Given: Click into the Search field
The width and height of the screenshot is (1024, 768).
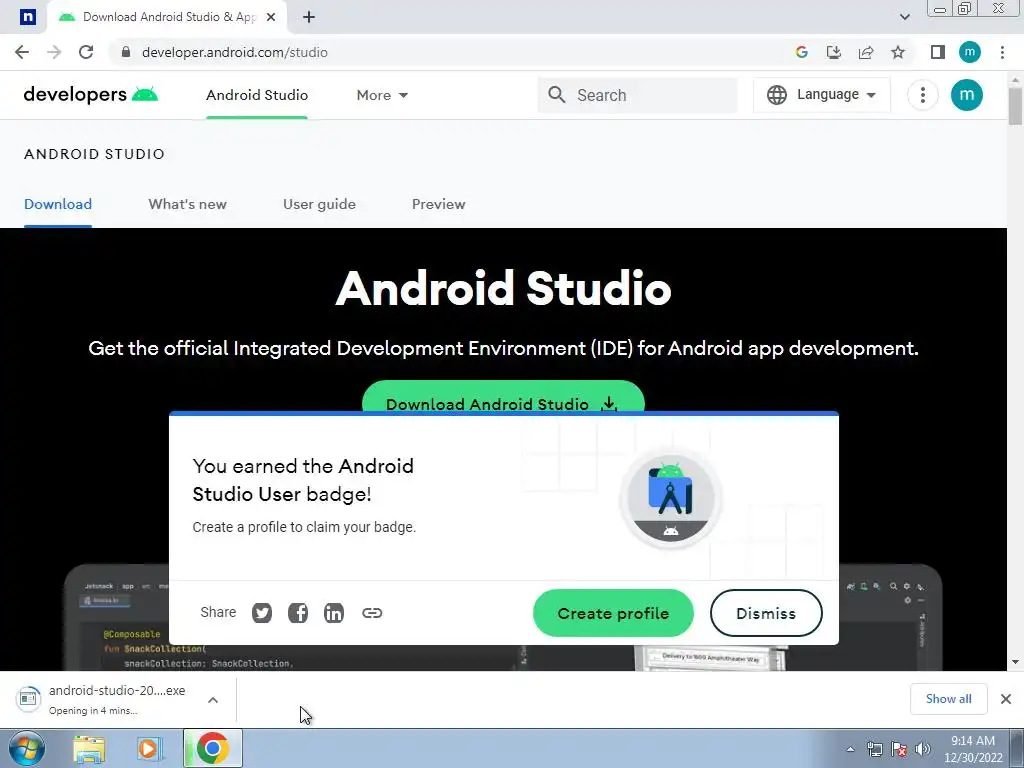Looking at the screenshot, I should click(x=637, y=95).
